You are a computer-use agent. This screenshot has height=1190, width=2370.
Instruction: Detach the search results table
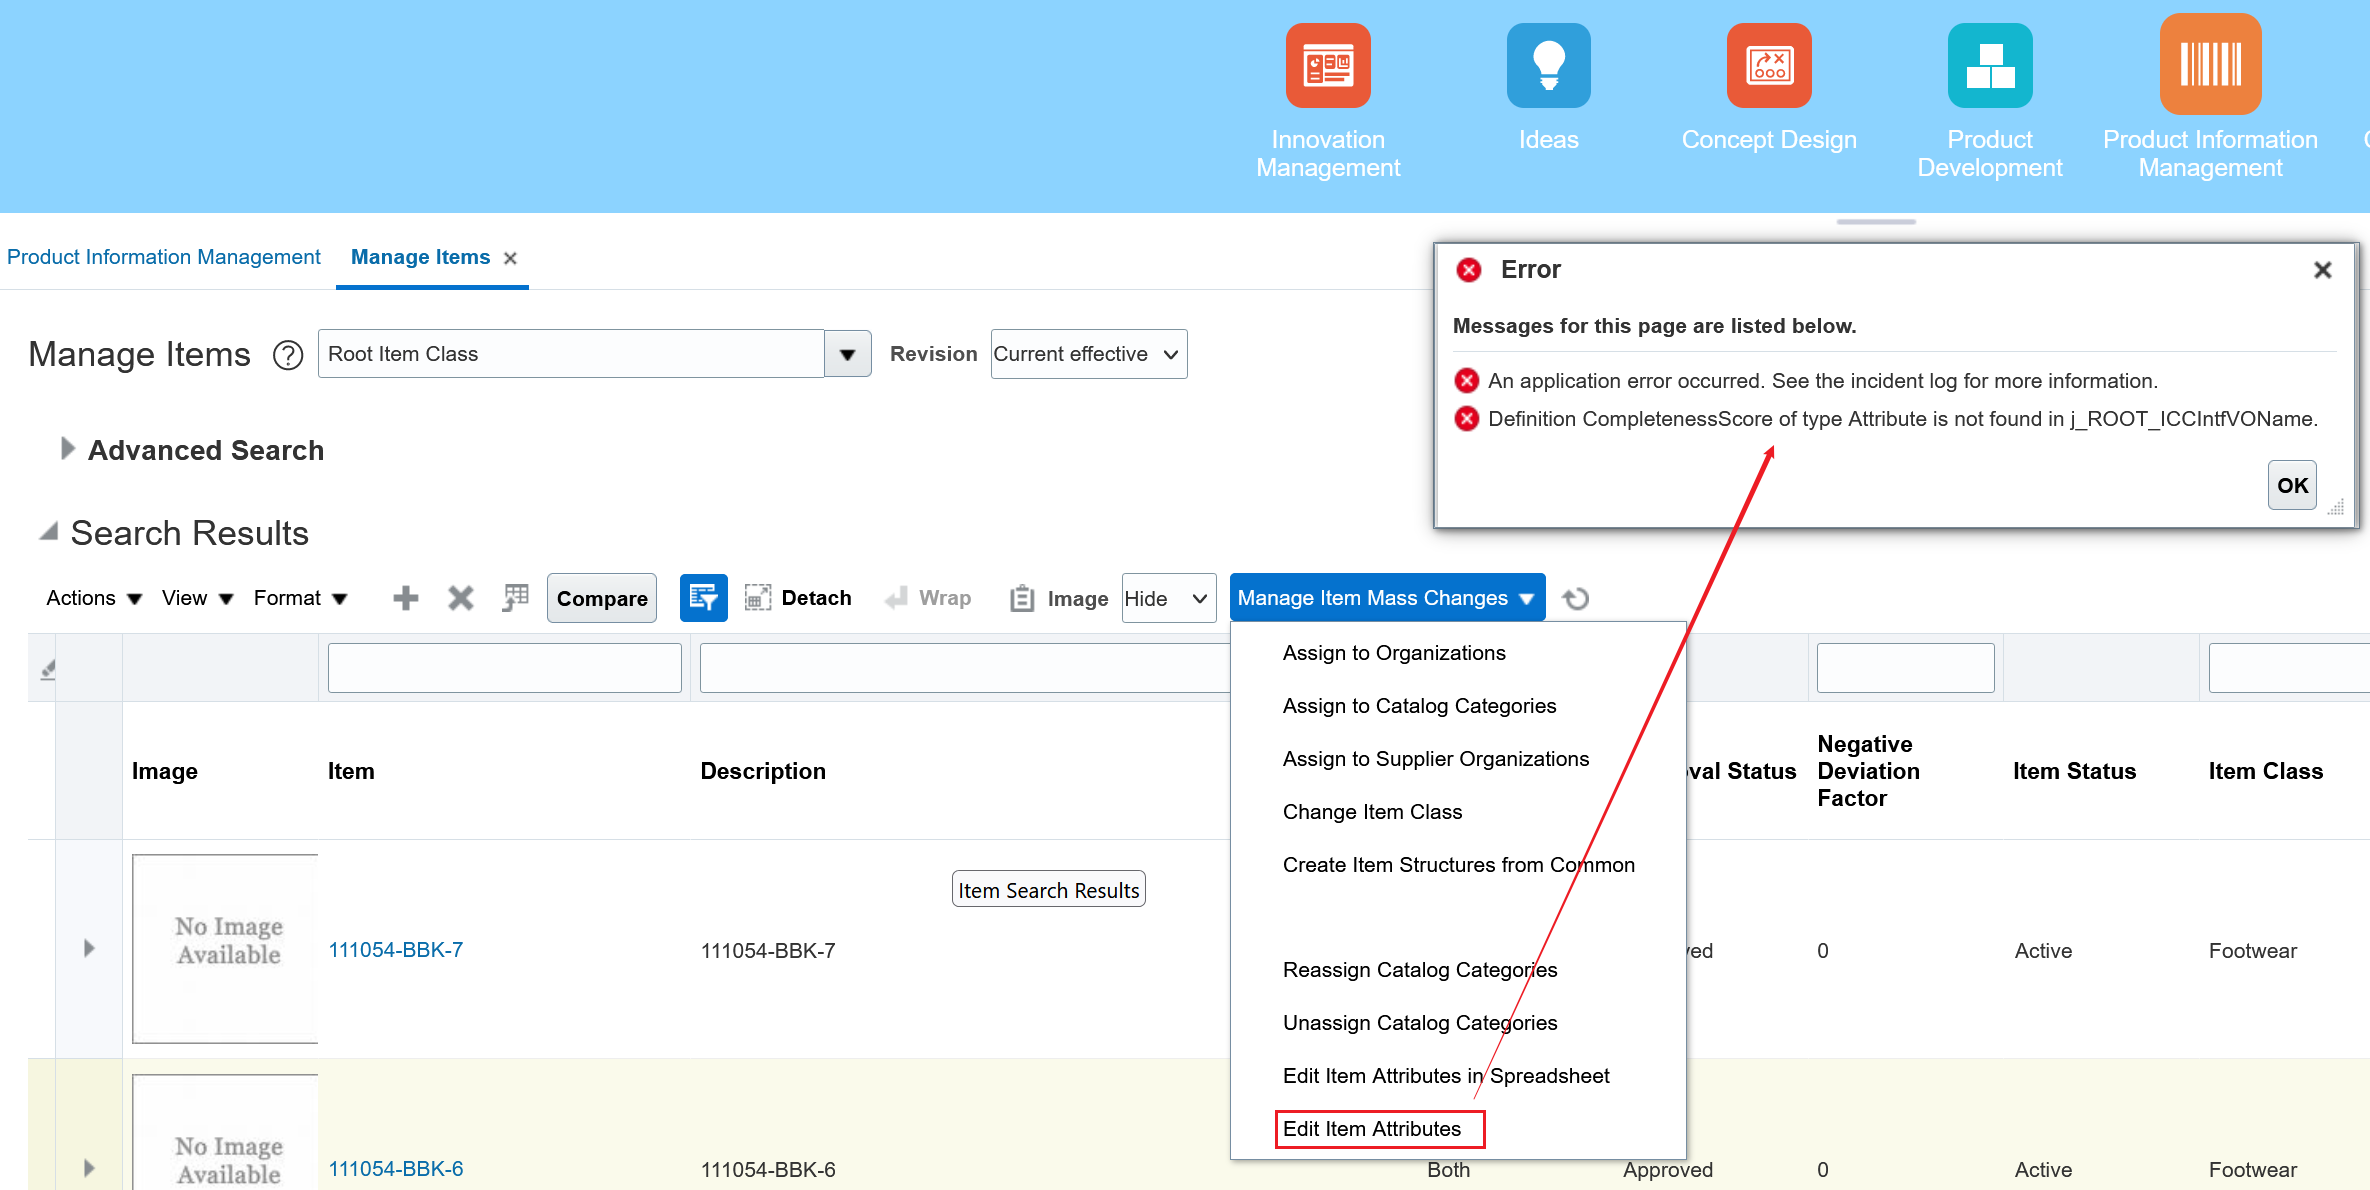point(799,597)
